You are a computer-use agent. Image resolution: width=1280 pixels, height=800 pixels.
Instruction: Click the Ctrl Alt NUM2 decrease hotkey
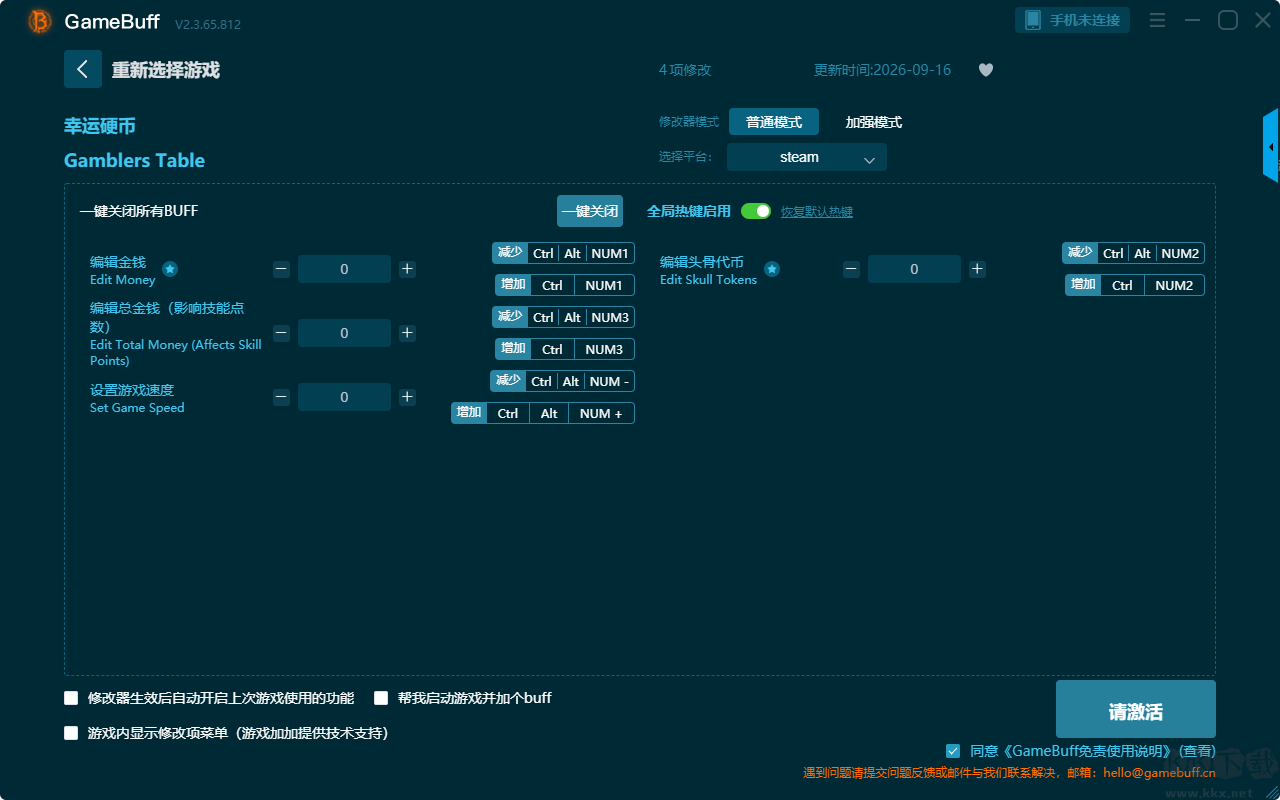(x=1133, y=253)
